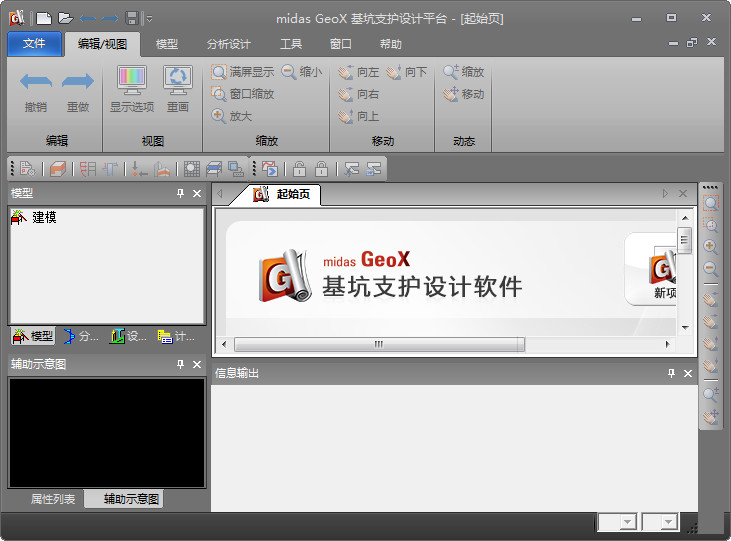Close the 信息输出 panel
This screenshot has width=731, height=541.
688,373
